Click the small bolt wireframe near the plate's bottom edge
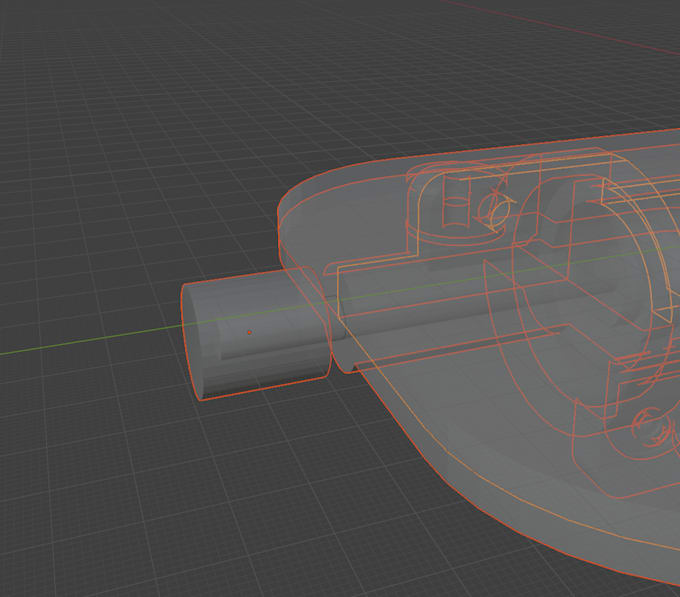680x597 pixels. point(653,426)
